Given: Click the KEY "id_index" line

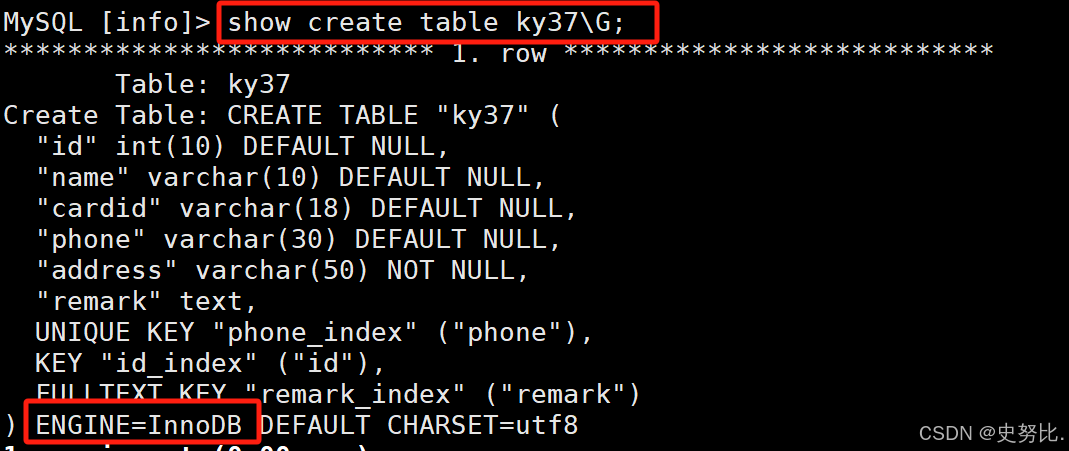Looking at the screenshot, I should (211, 363).
